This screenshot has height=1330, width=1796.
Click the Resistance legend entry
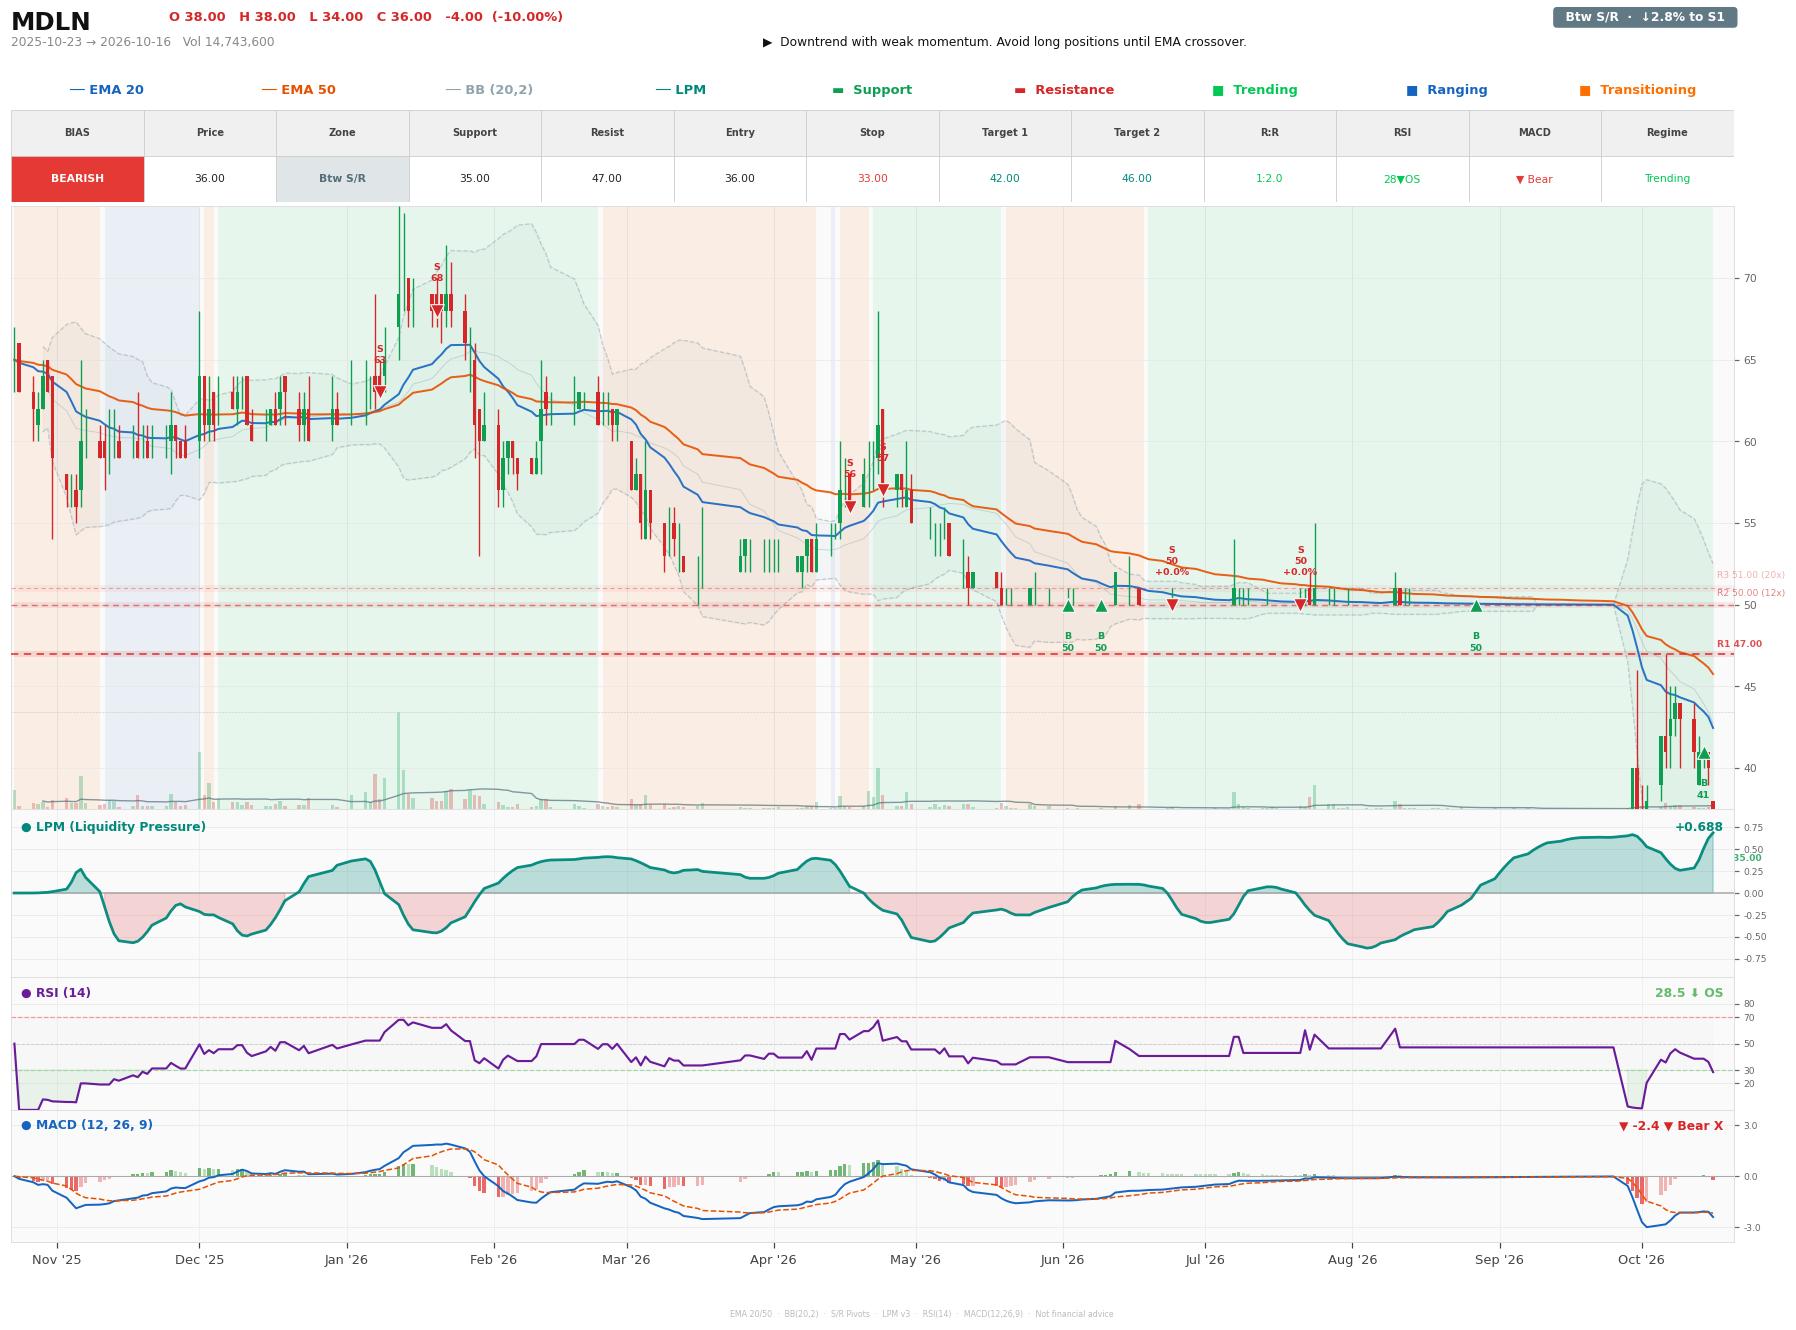1064,90
